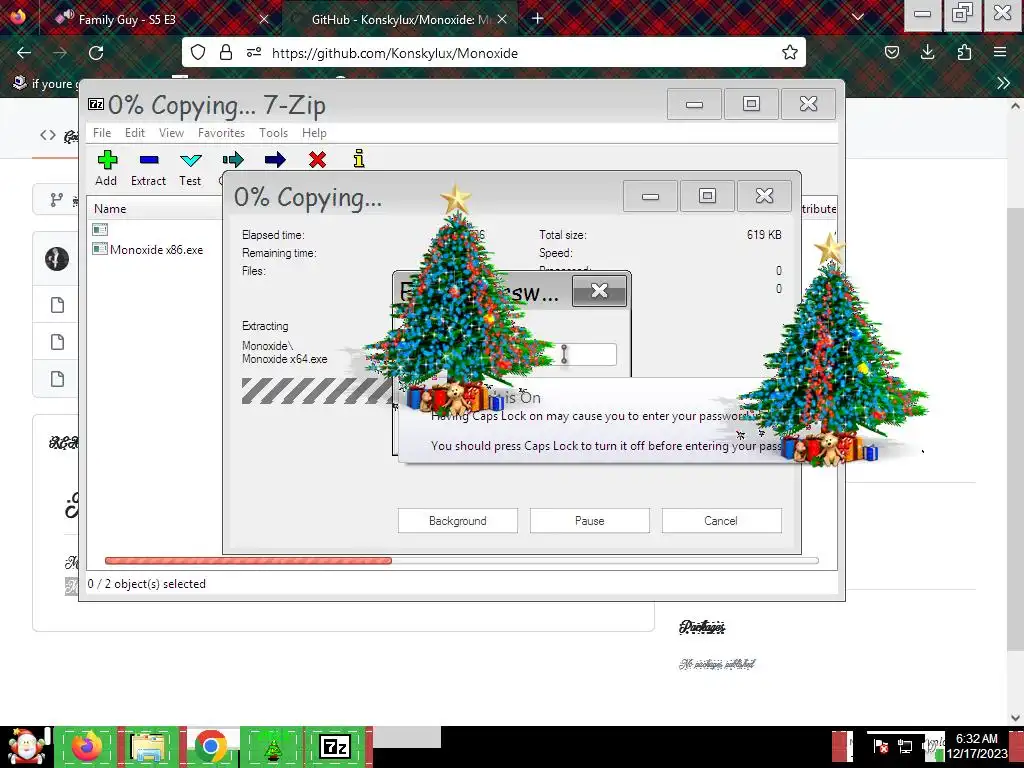Click the 7-Zip taskbar icon
Image resolution: width=1024 pixels, height=768 pixels.
click(x=334, y=747)
